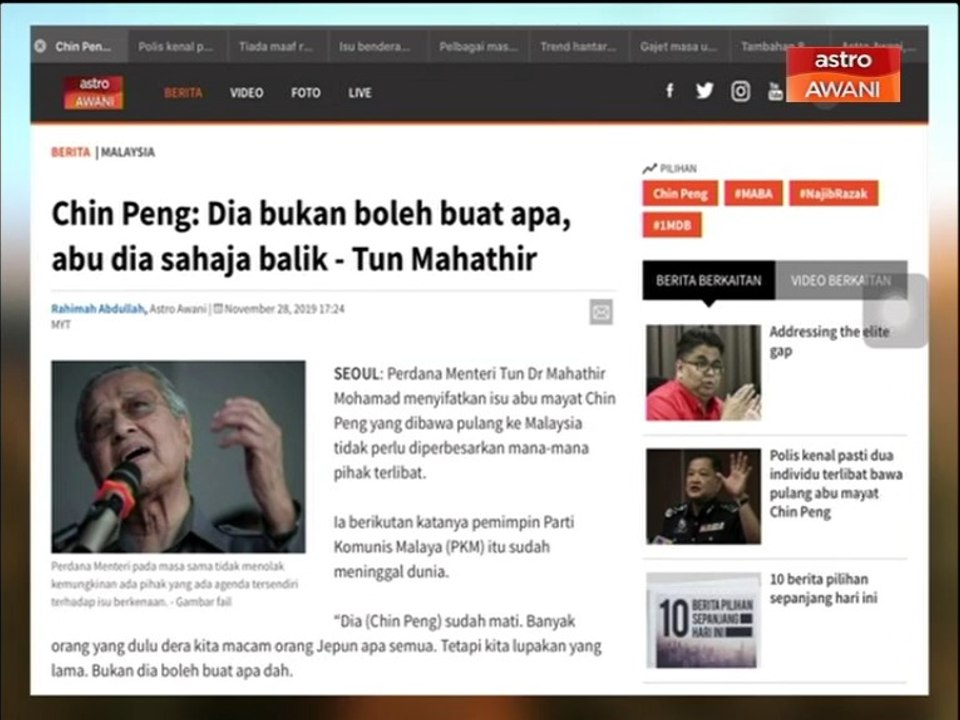960x720 pixels.
Task: Switch to the BERITA BERKAITAN tab
Action: 709,280
